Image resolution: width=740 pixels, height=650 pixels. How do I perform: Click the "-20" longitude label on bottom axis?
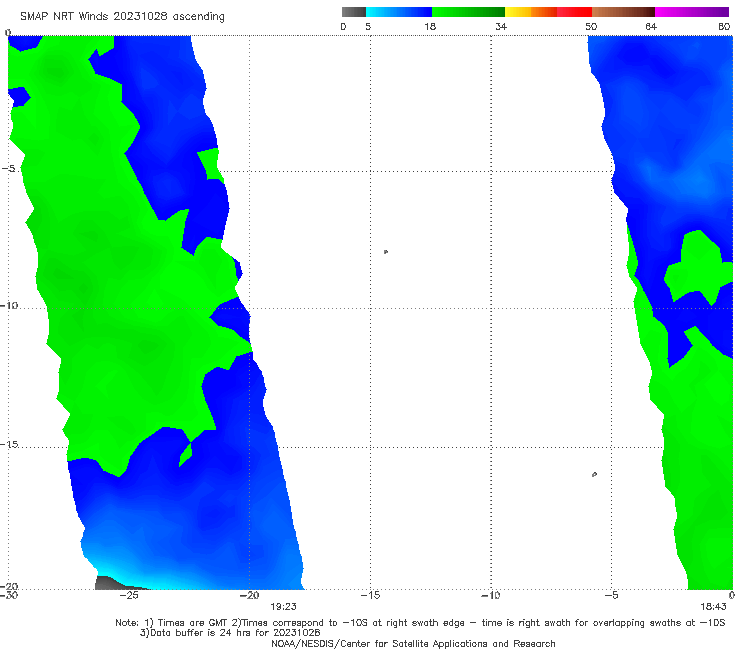250,595
